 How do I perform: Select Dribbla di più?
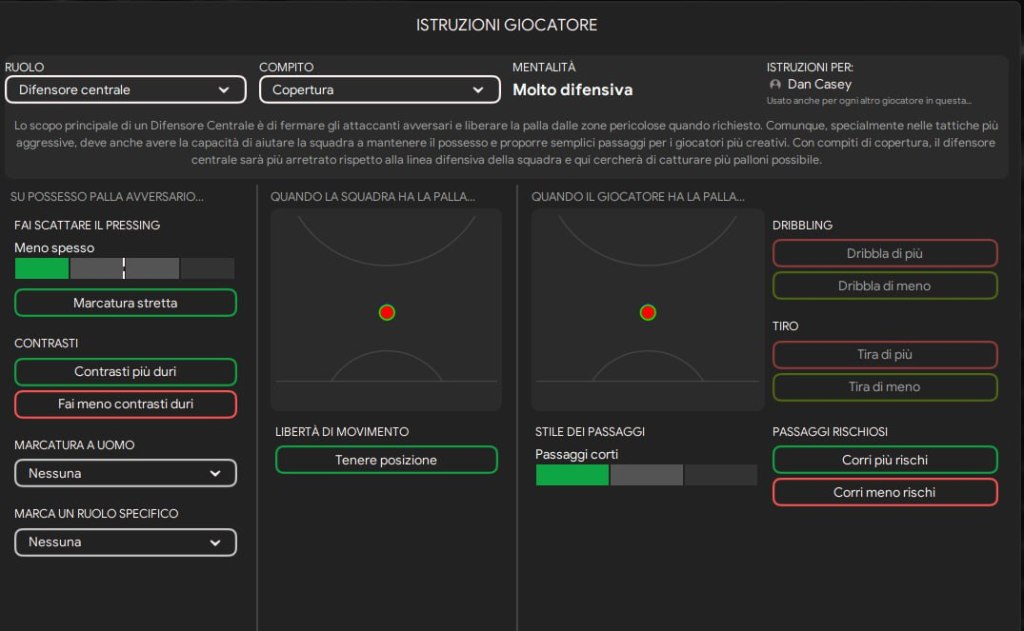pyautogui.click(x=884, y=253)
